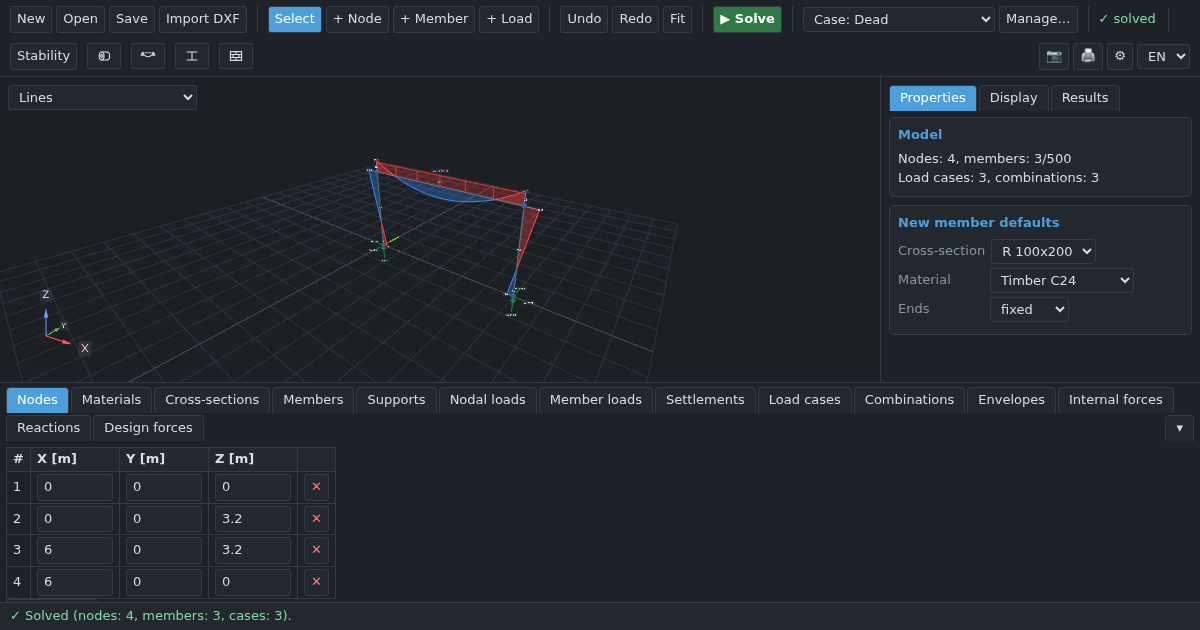This screenshot has height=630, width=1200.
Task: Delete node 2 with its red X
Action: pyautogui.click(x=316, y=518)
